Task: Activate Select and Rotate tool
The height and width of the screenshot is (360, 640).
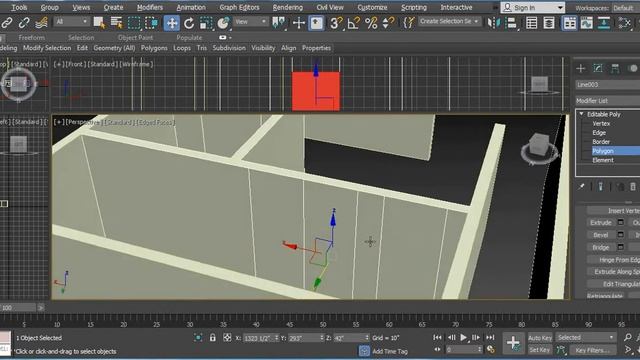Action: (189, 23)
